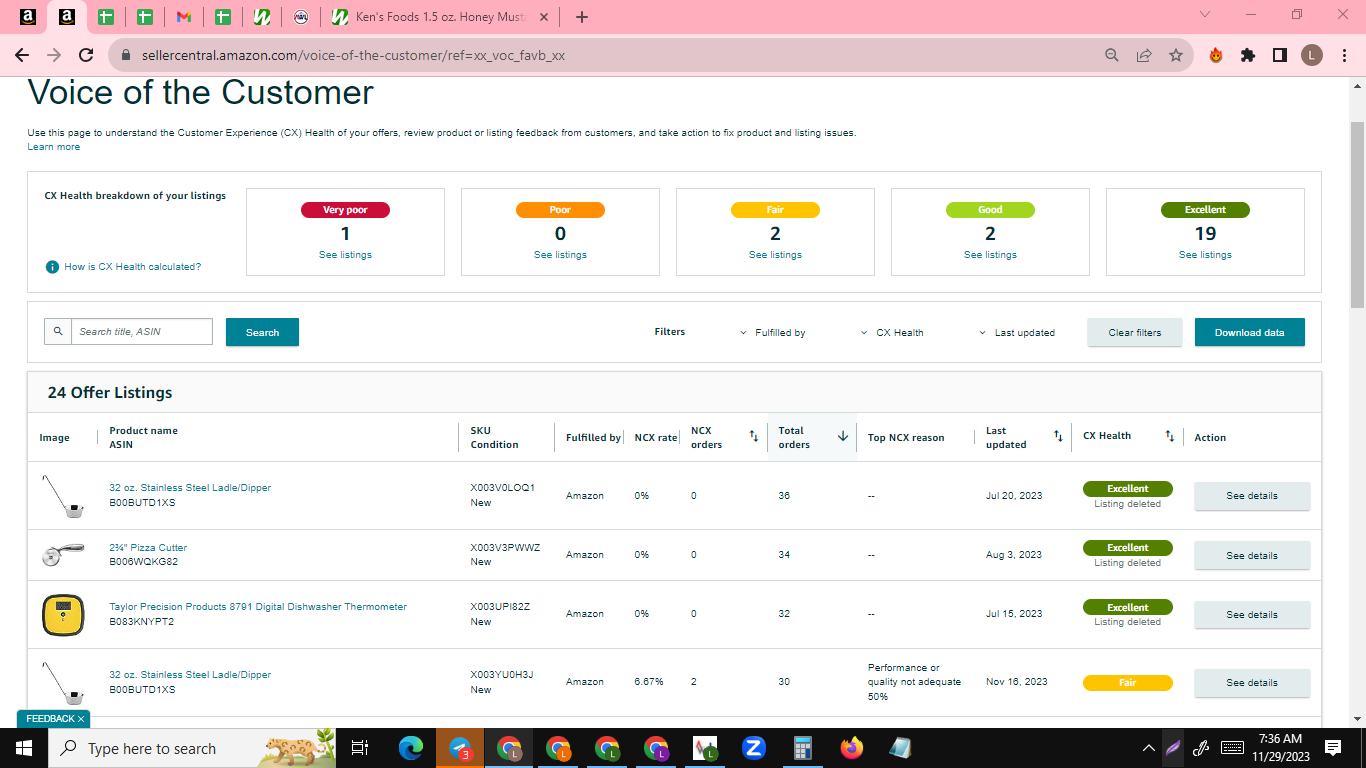Screen dimensions: 1366x768
Task: Open the 2¾" Pizza Cutter product link
Action: pos(148,548)
